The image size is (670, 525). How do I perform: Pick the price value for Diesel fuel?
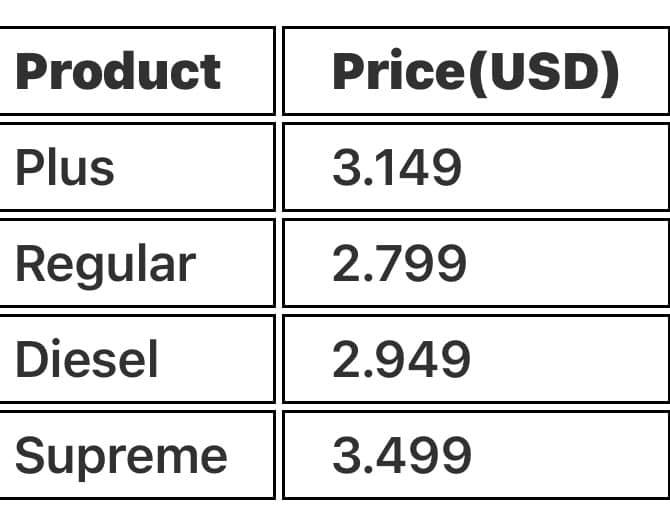[400, 359]
